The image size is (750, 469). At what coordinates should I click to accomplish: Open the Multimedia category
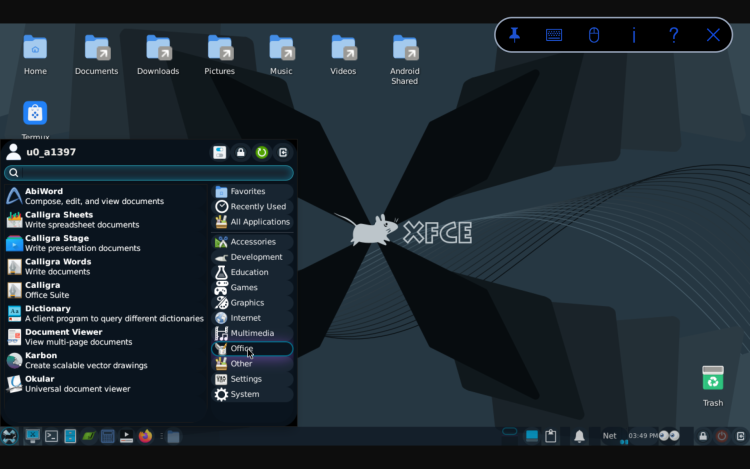(x=252, y=333)
